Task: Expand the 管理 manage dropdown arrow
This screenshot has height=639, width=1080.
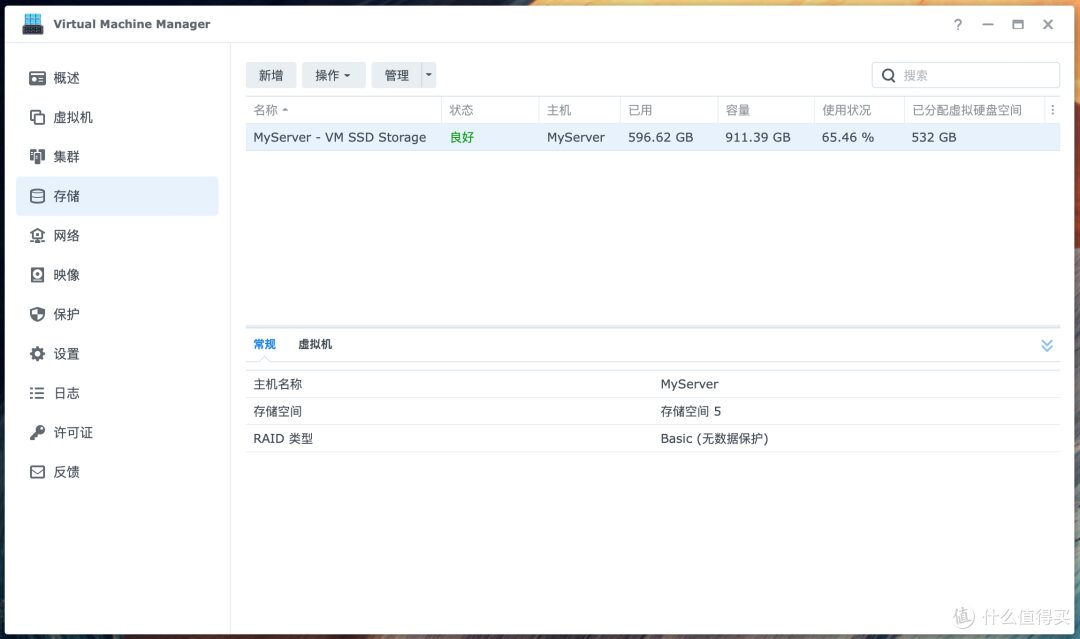Action: point(429,75)
